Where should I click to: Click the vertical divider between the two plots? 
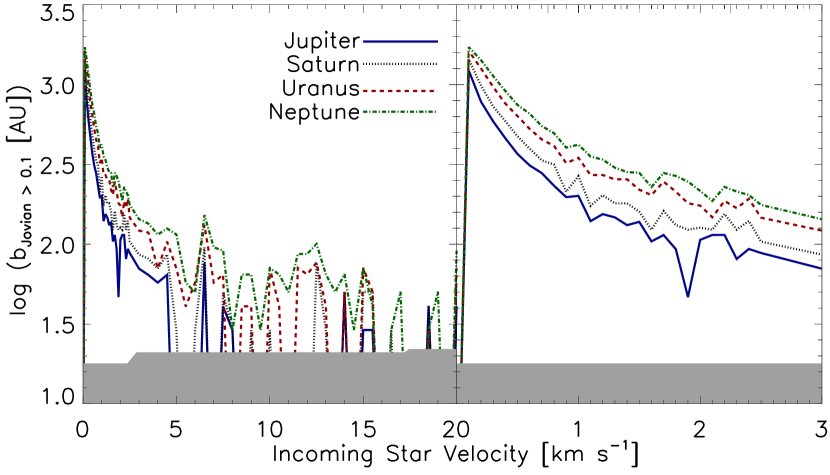click(456, 200)
